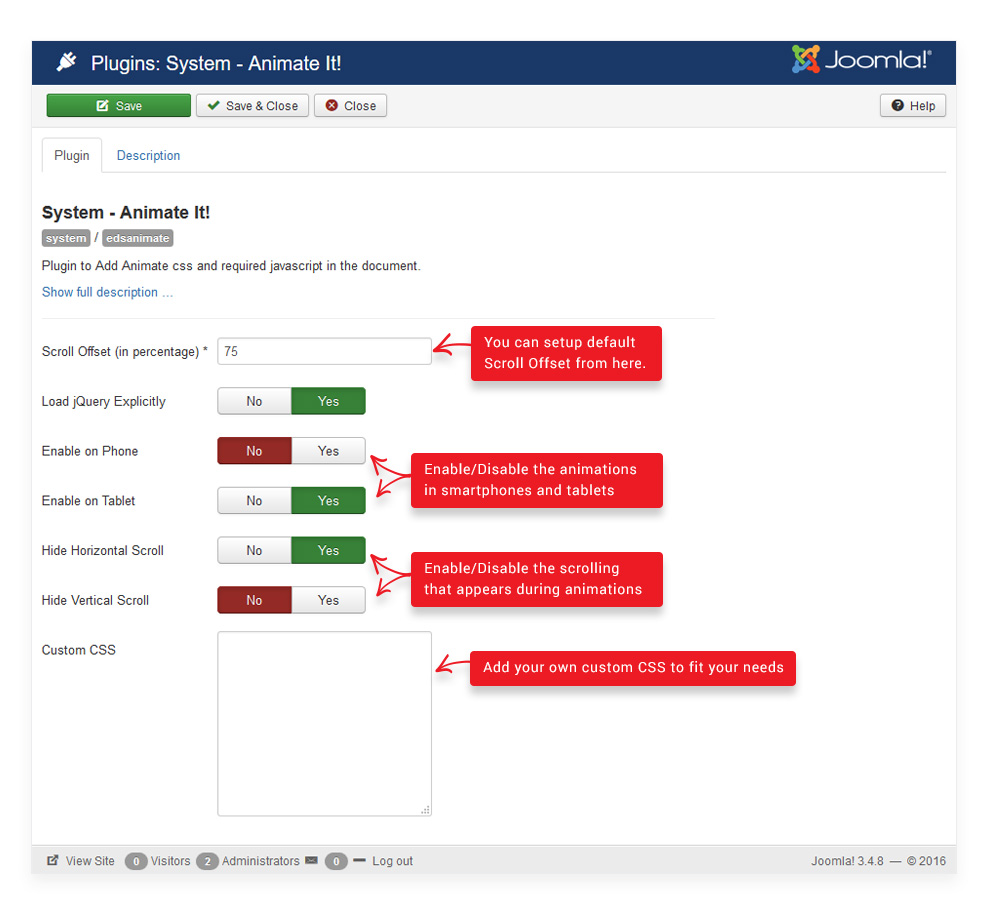Set Load jQuery Explicitly to No
988x912 pixels.
coord(254,401)
